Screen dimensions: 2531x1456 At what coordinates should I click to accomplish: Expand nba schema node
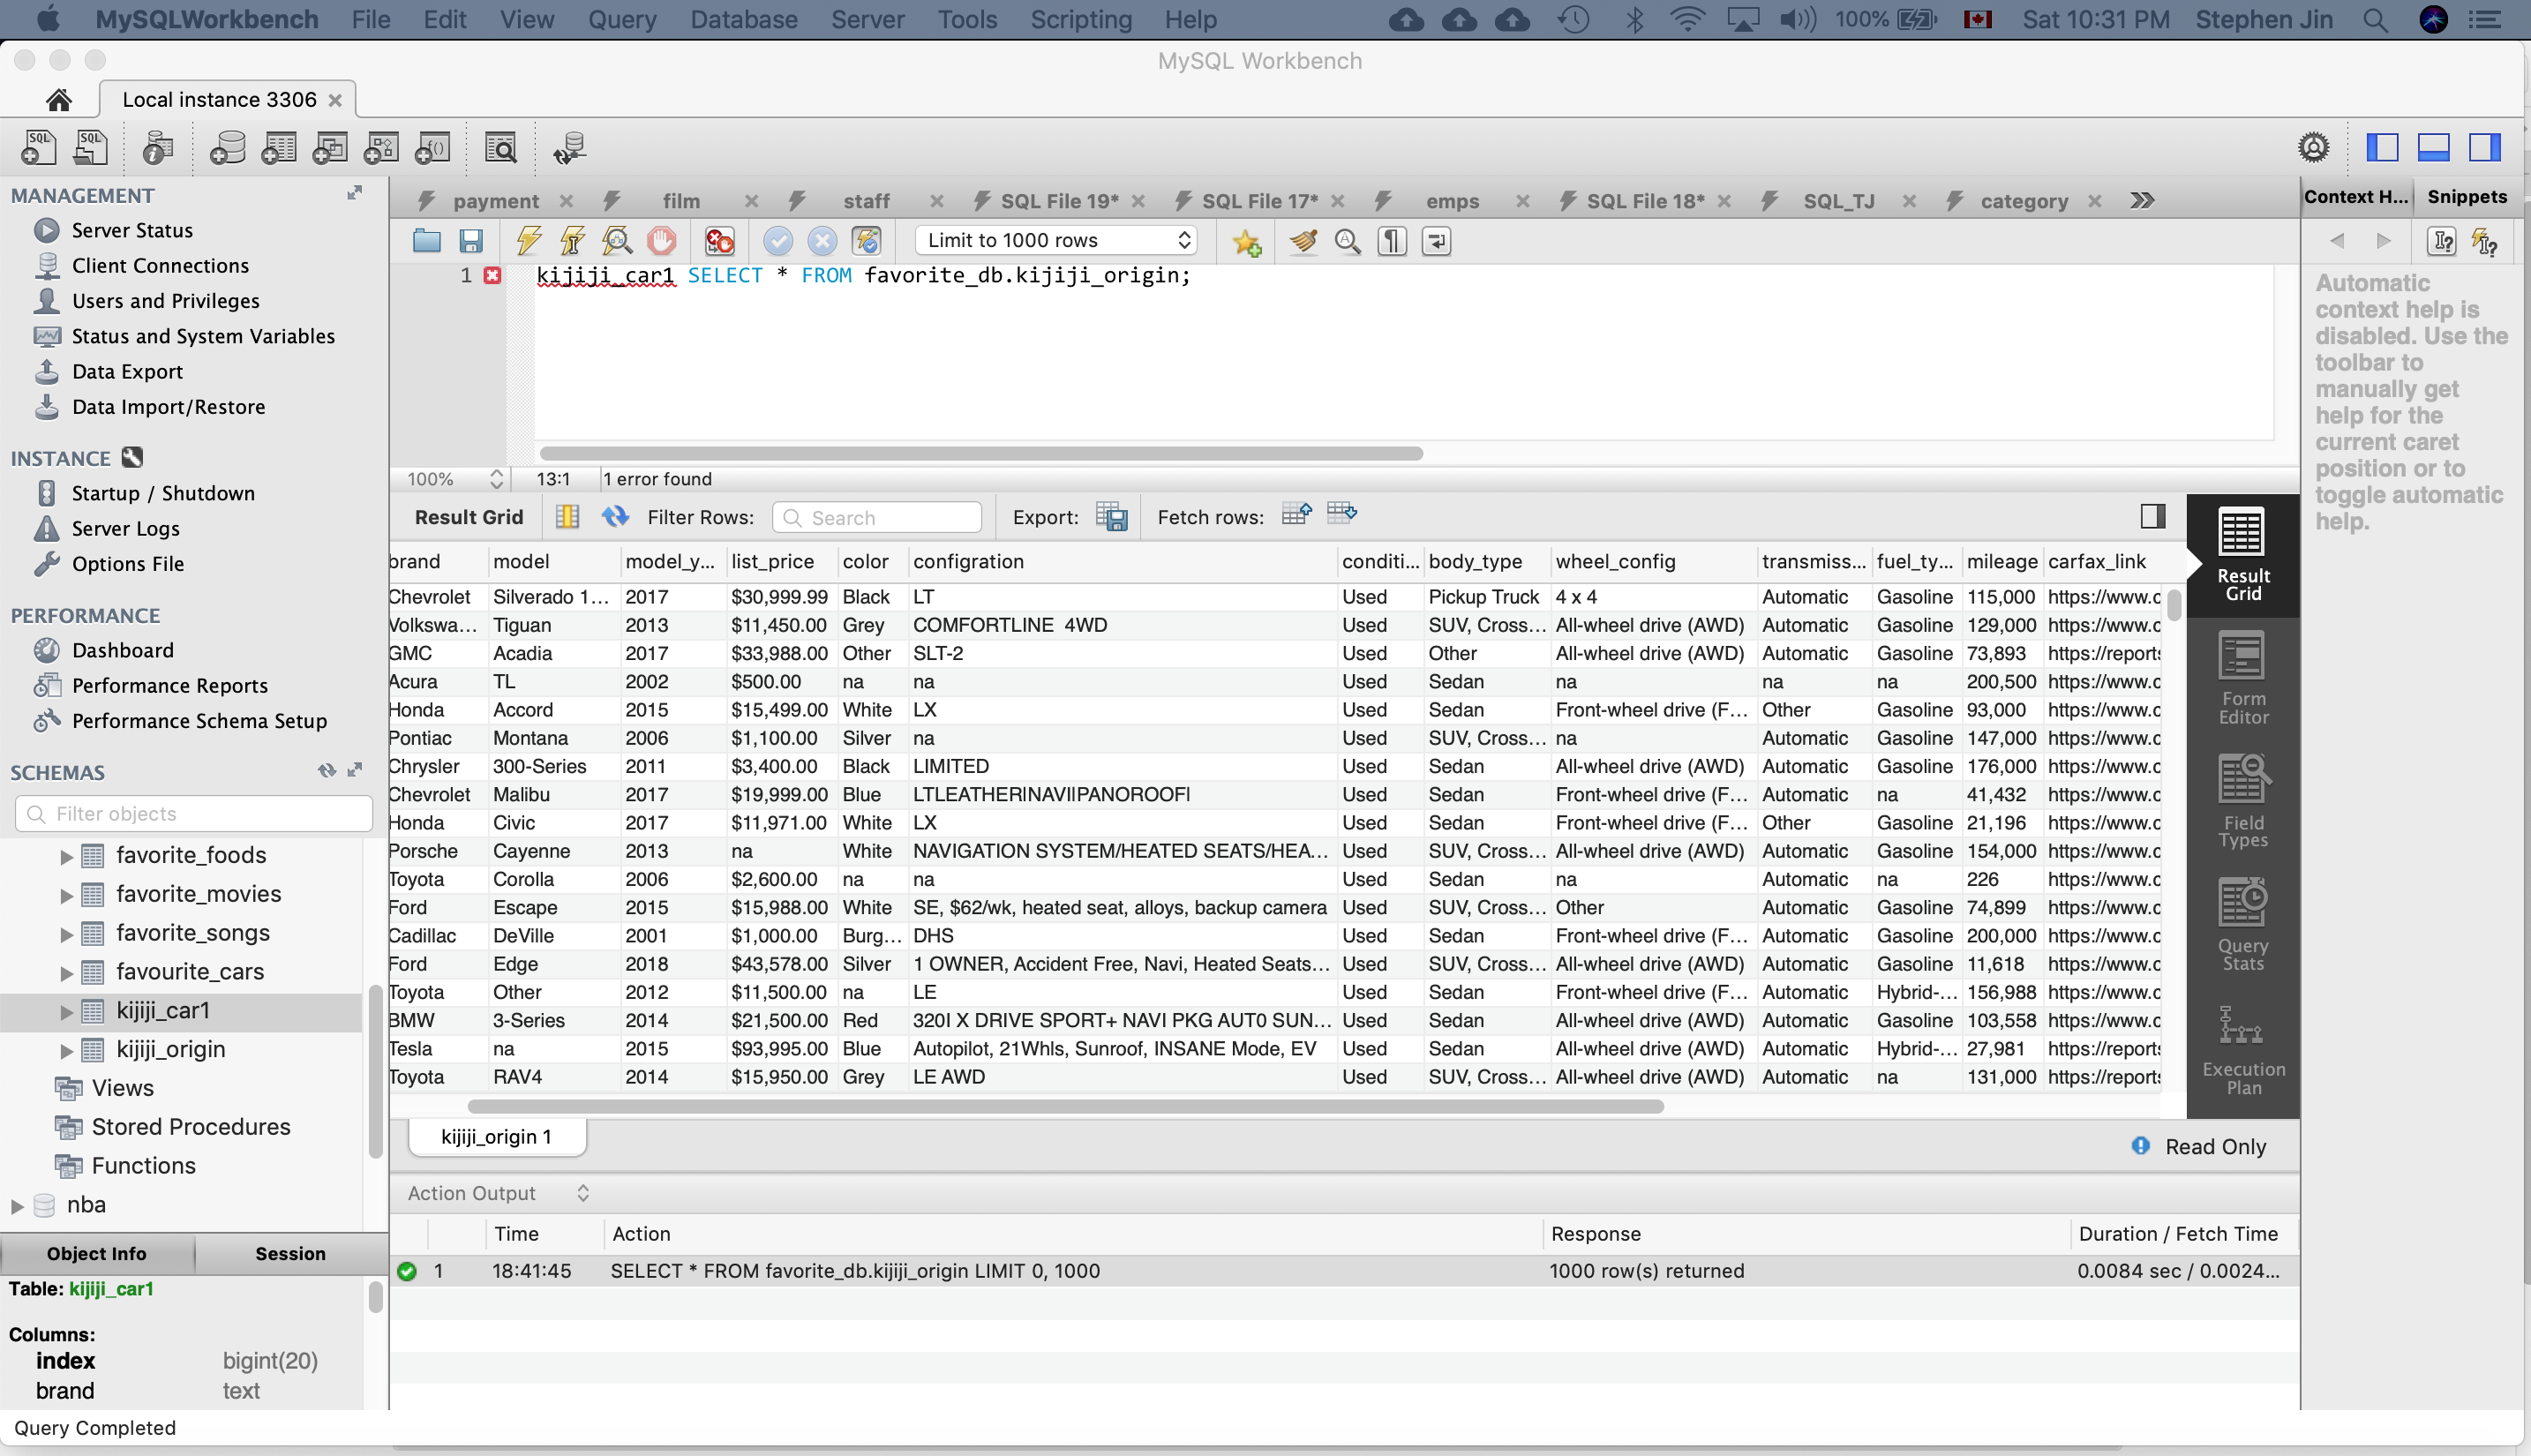point(17,1207)
